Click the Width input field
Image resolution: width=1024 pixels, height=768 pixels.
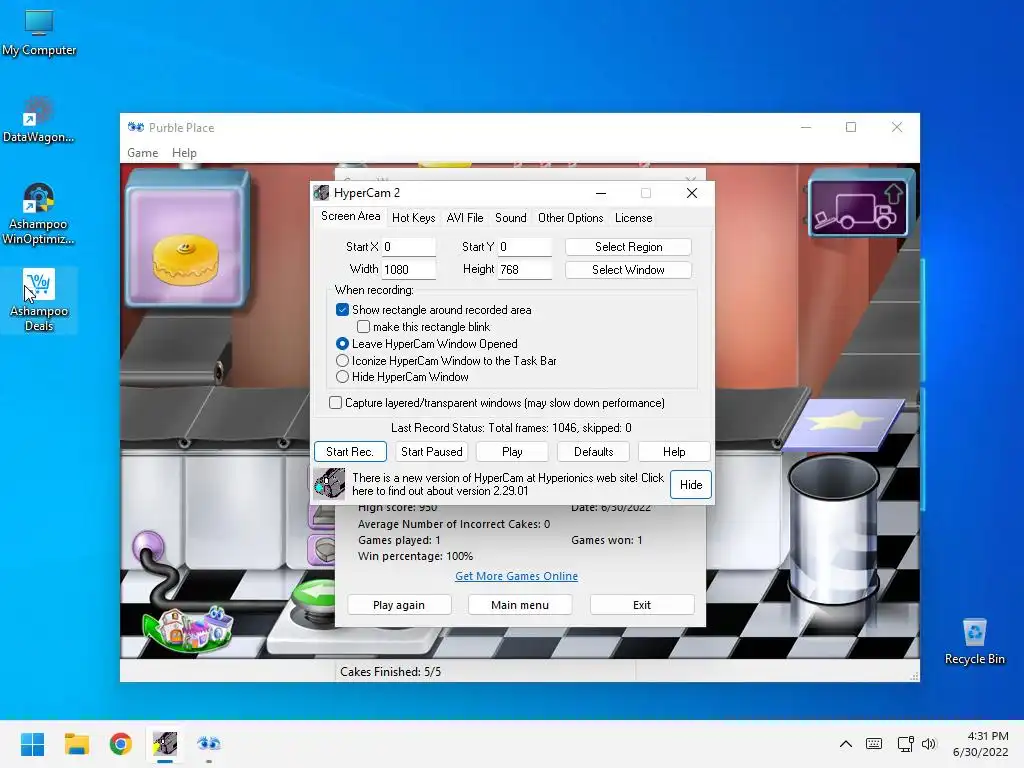tap(409, 270)
